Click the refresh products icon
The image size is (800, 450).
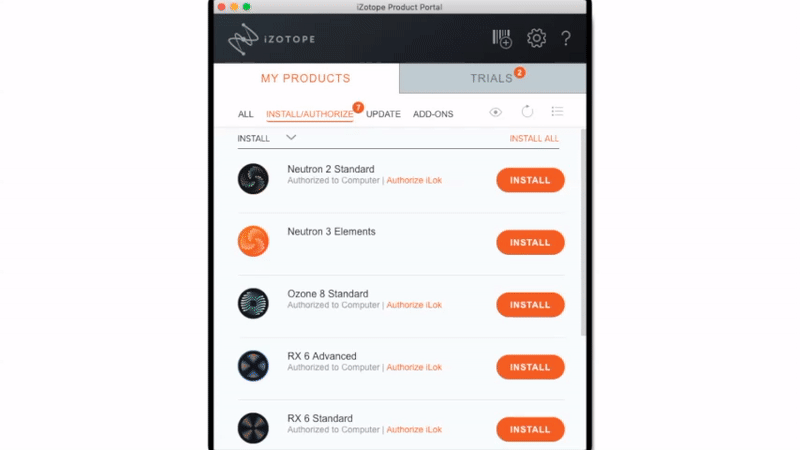tap(527, 111)
